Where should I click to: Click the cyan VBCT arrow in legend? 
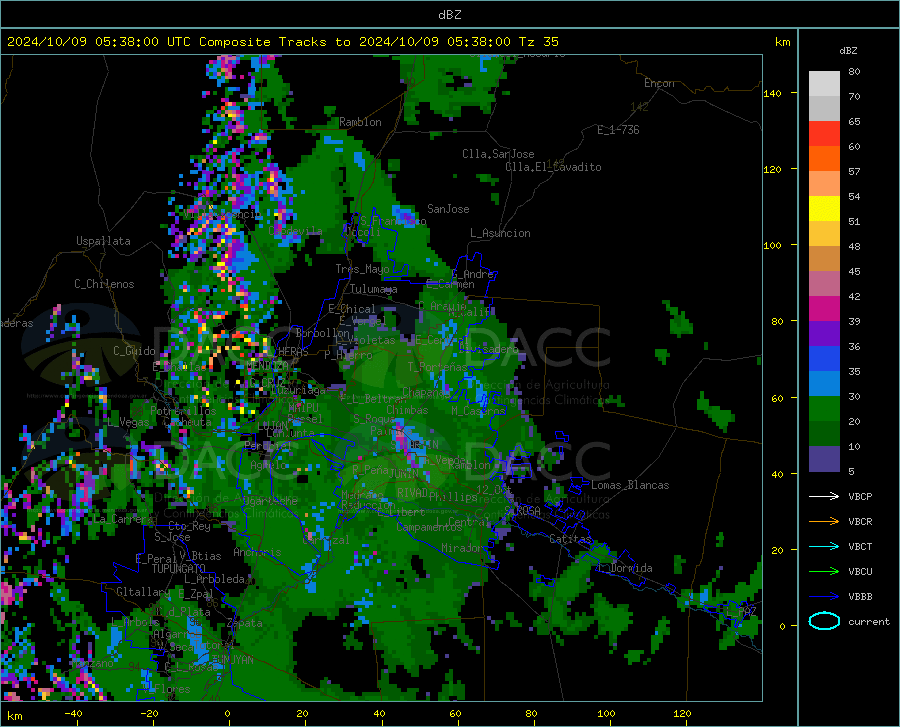coord(824,546)
